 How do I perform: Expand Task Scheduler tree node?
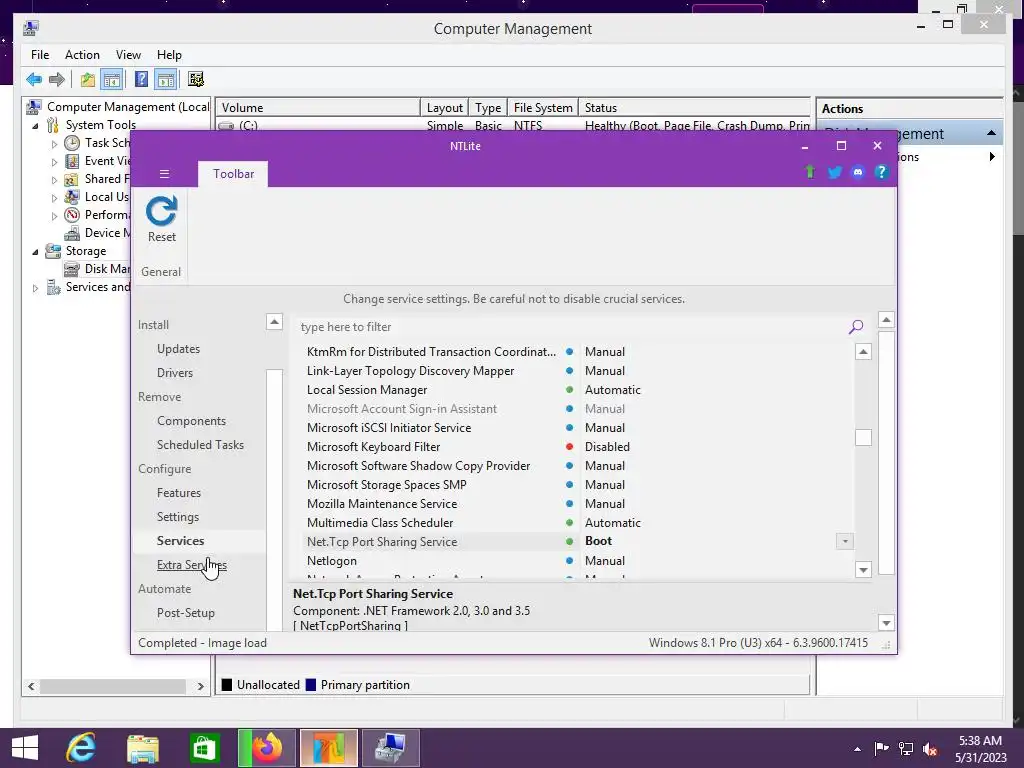(x=55, y=144)
